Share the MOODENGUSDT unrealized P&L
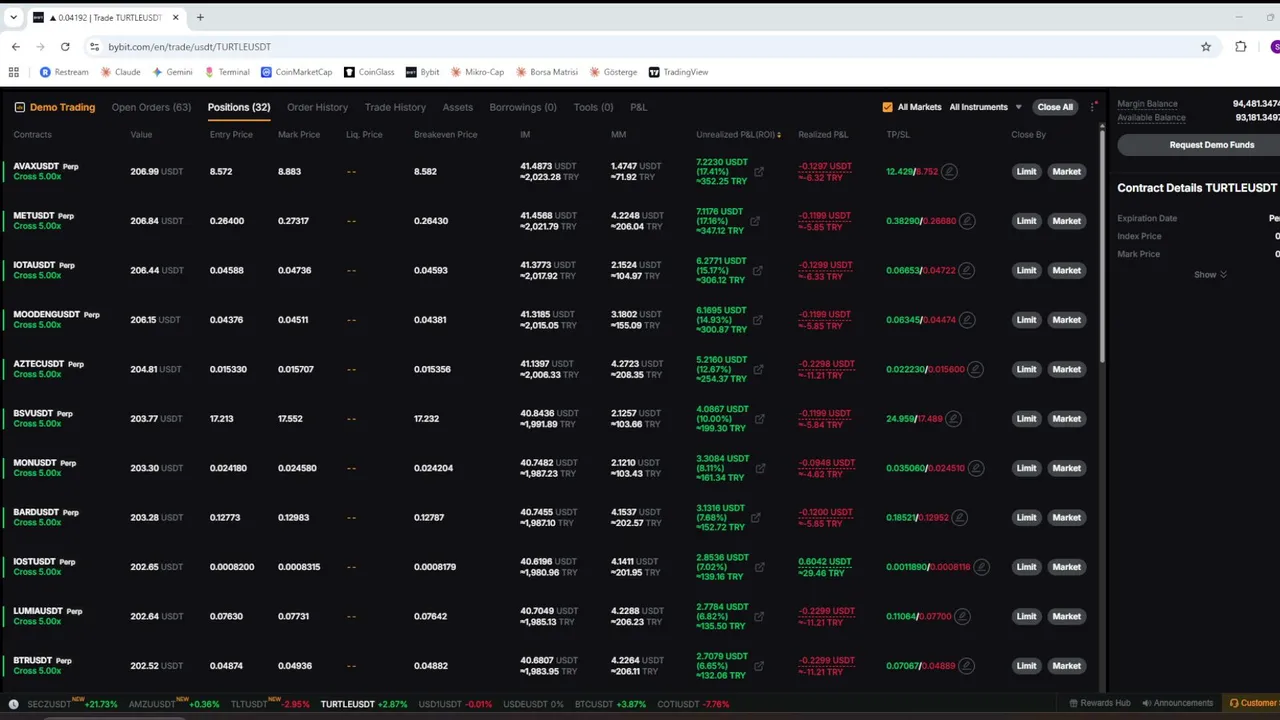 point(757,320)
